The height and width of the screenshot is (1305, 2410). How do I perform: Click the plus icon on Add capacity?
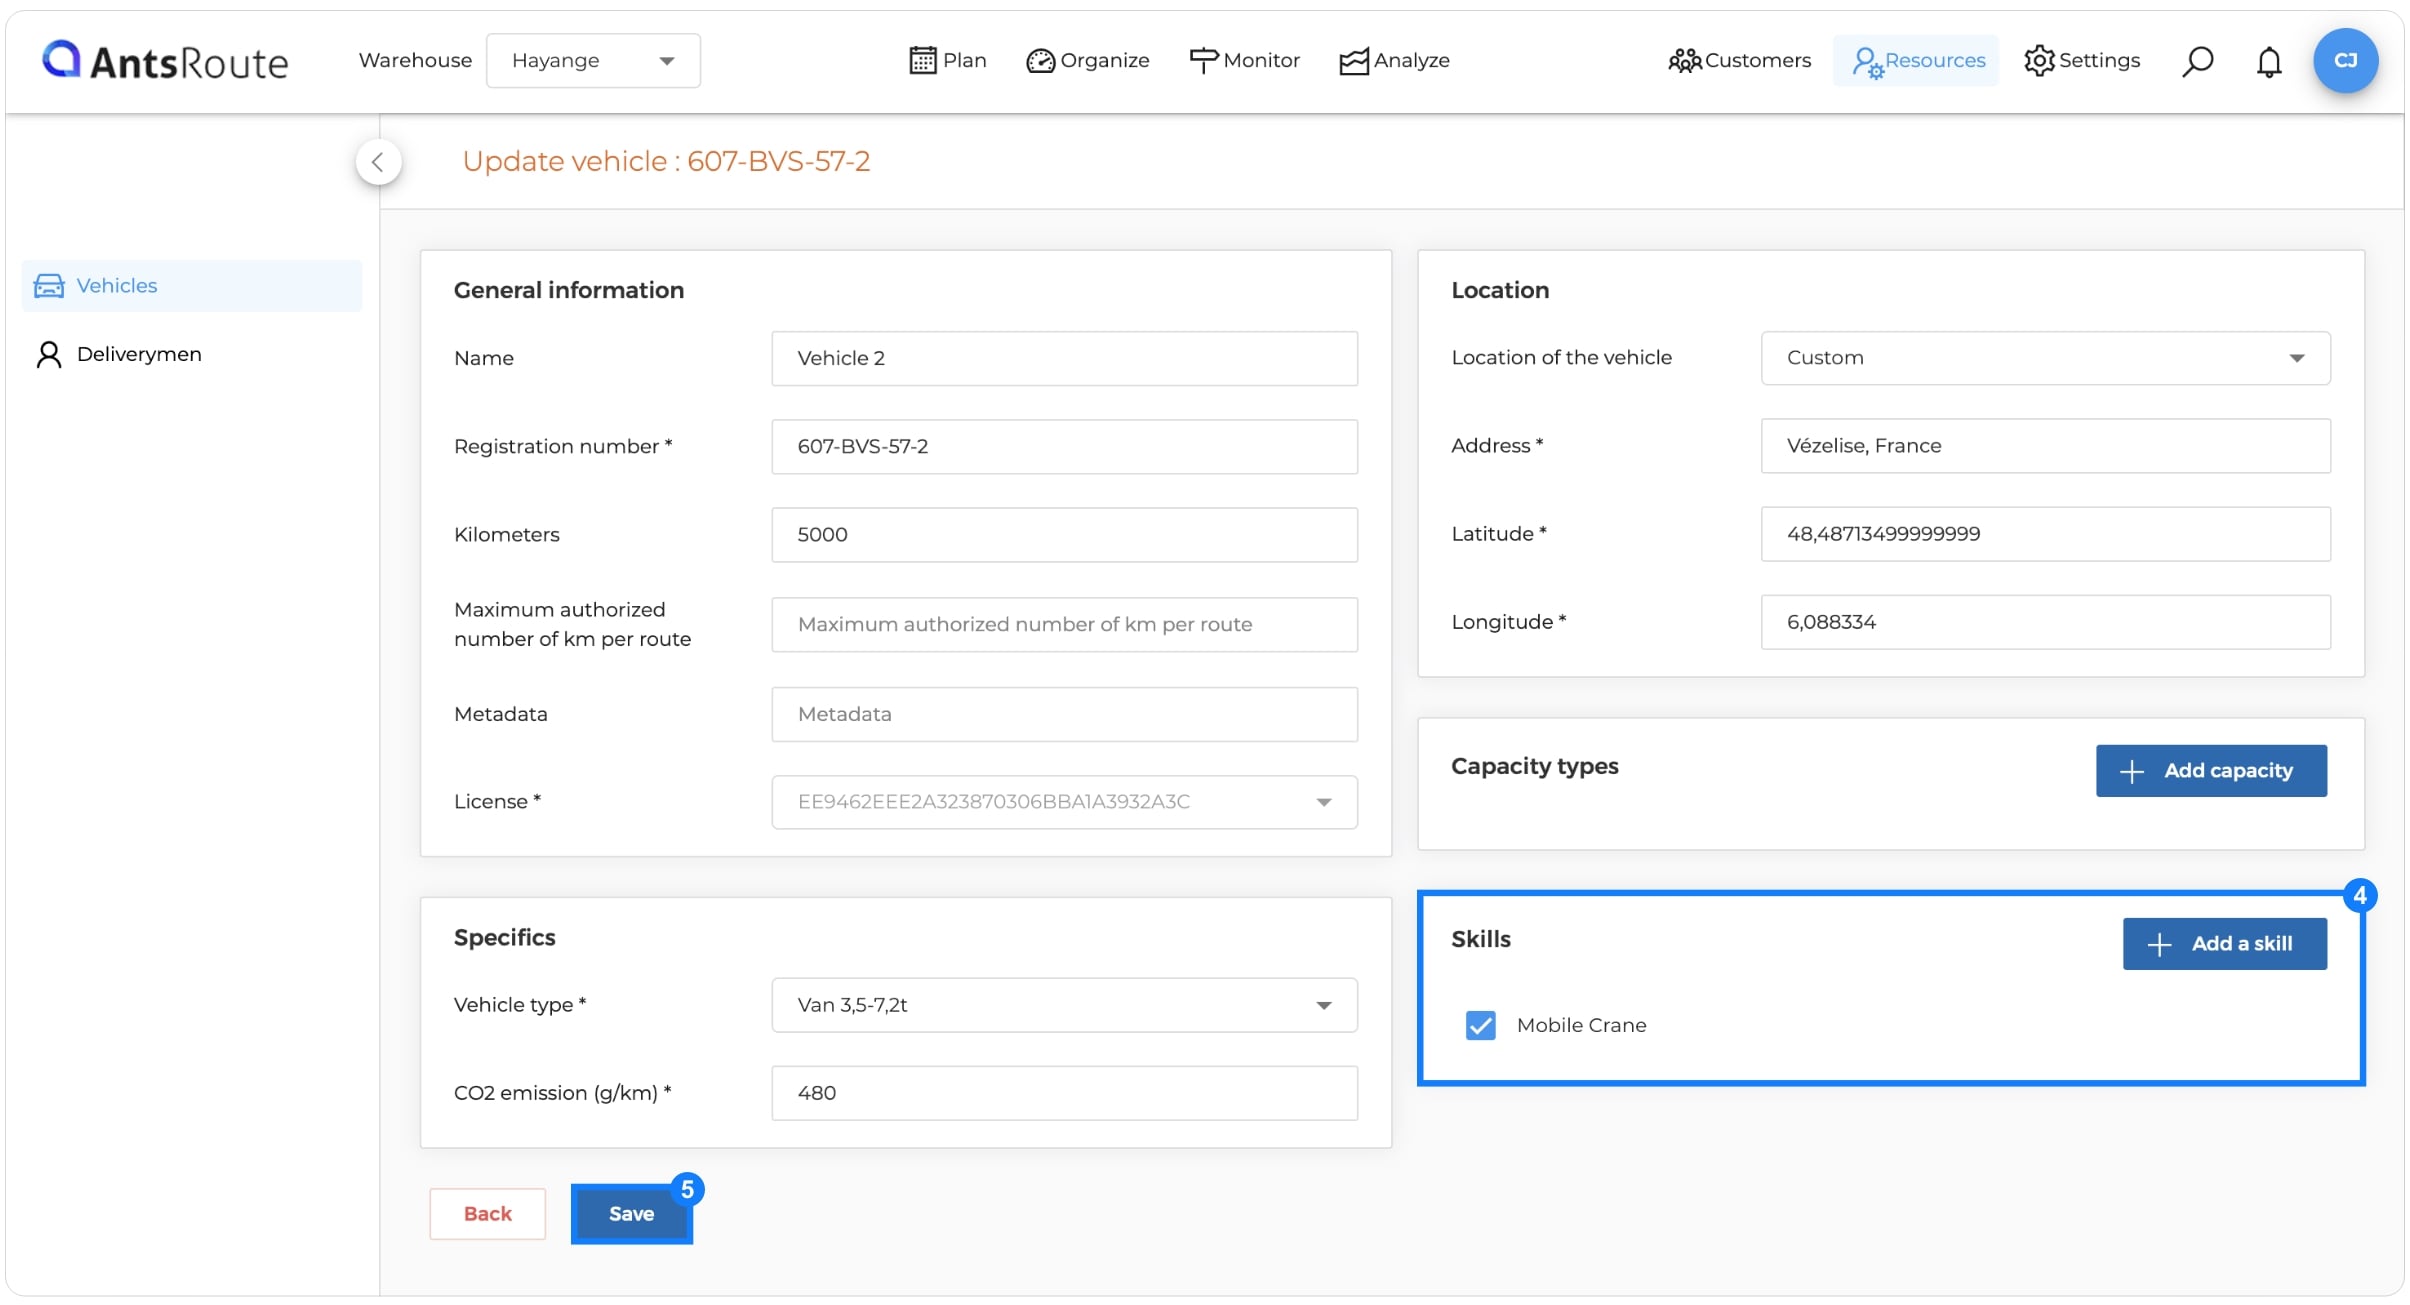tap(2131, 771)
